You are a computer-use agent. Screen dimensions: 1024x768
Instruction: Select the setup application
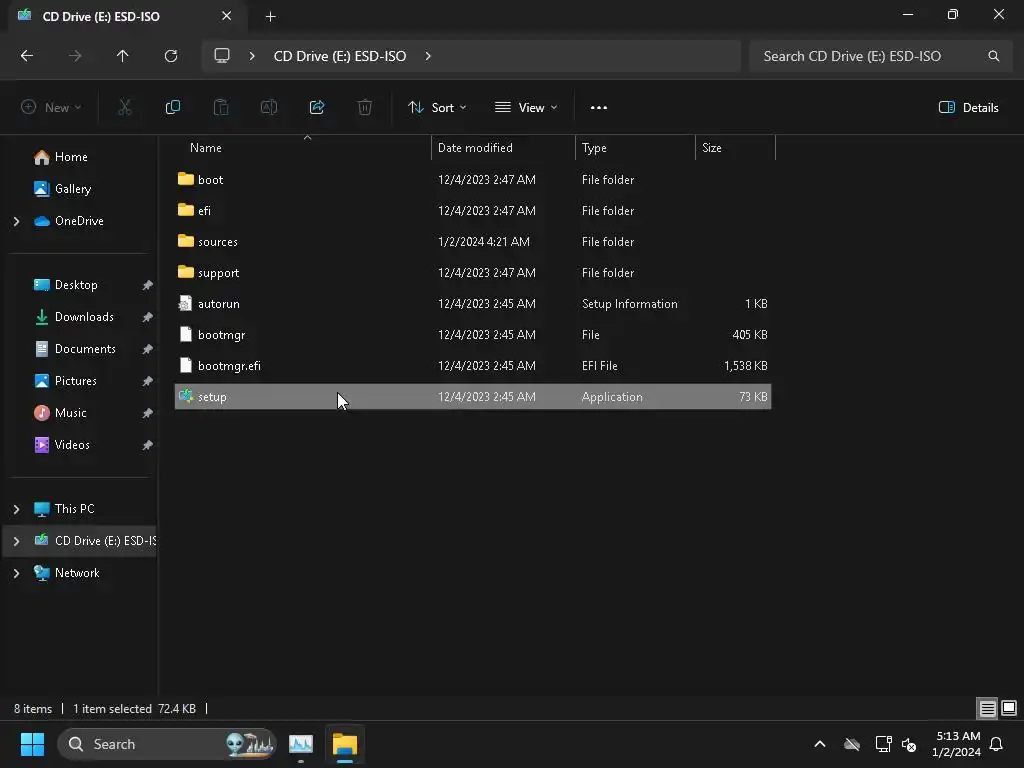(x=473, y=396)
